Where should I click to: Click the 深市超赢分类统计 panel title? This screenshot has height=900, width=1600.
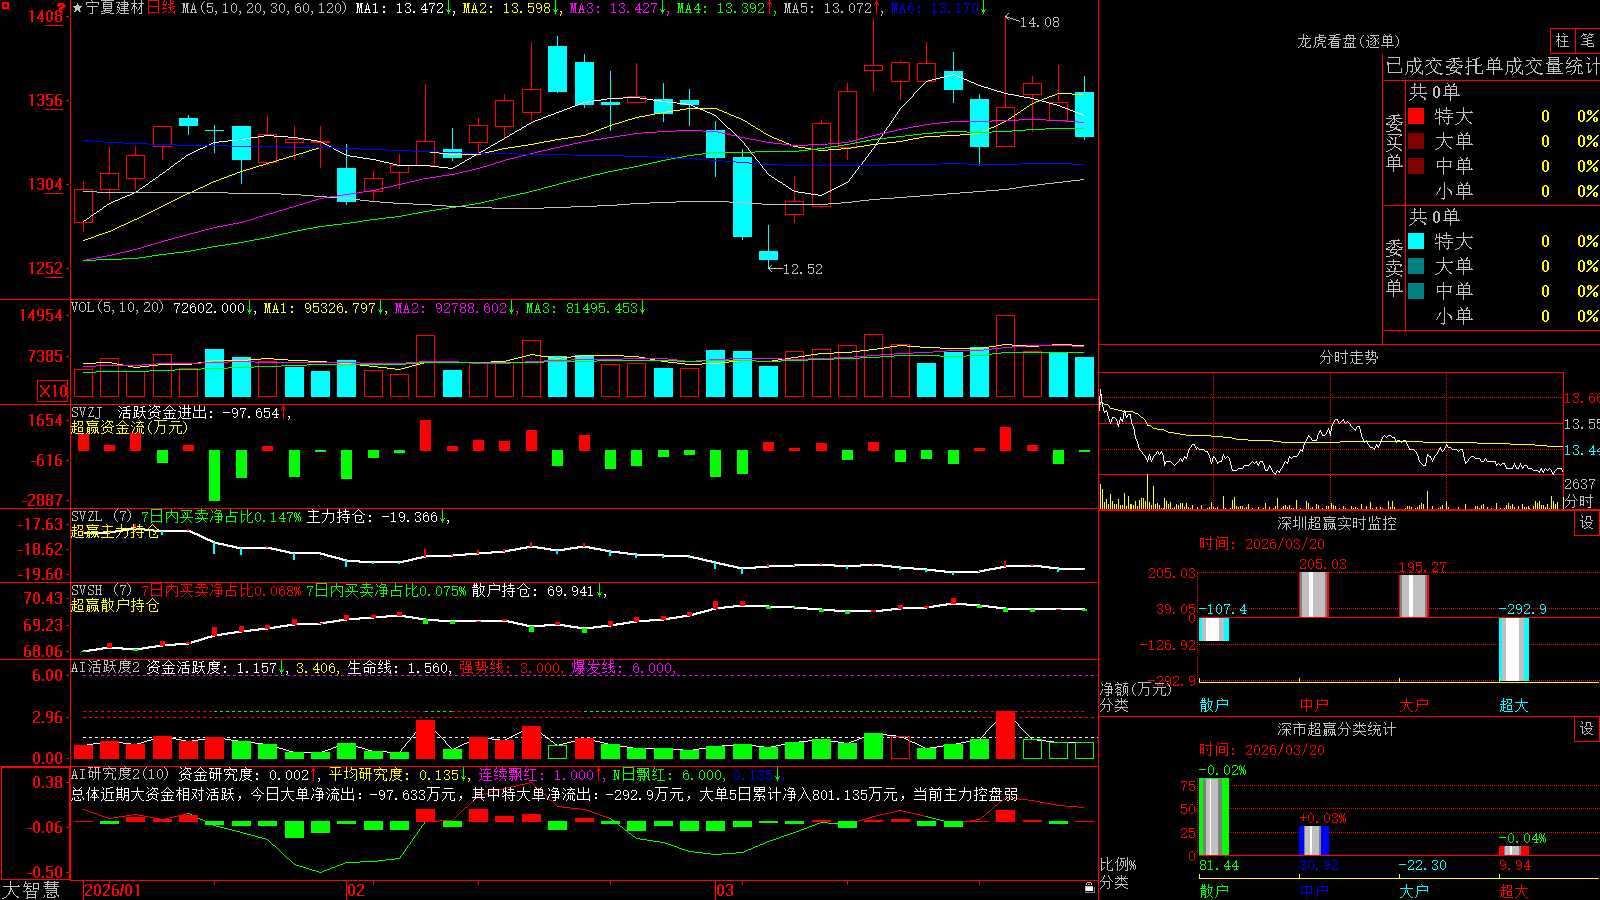coord(1337,729)
